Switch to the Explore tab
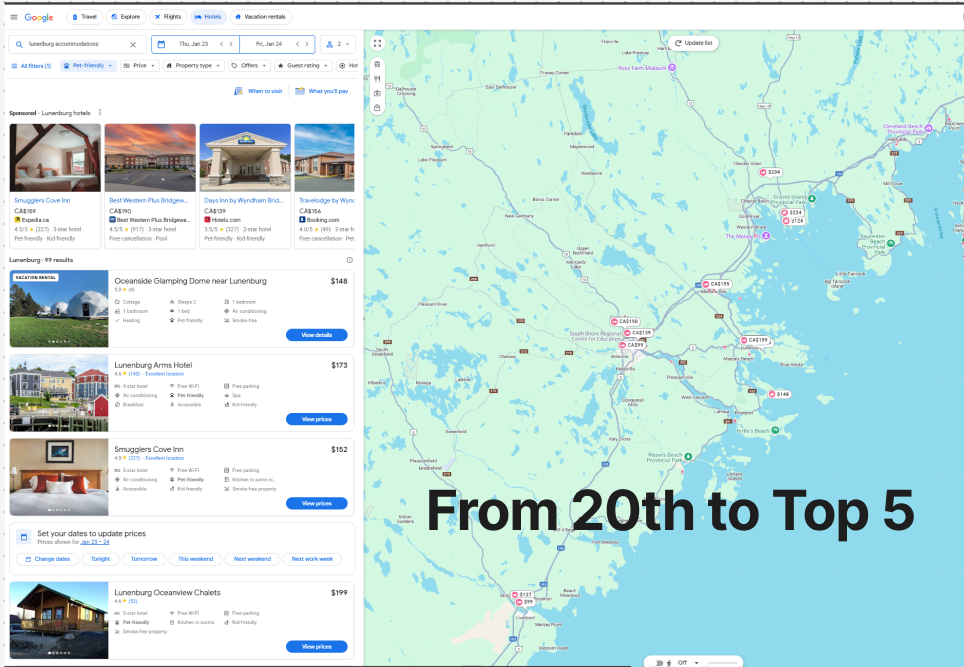 pyautogui.click(x=125, y=17)
